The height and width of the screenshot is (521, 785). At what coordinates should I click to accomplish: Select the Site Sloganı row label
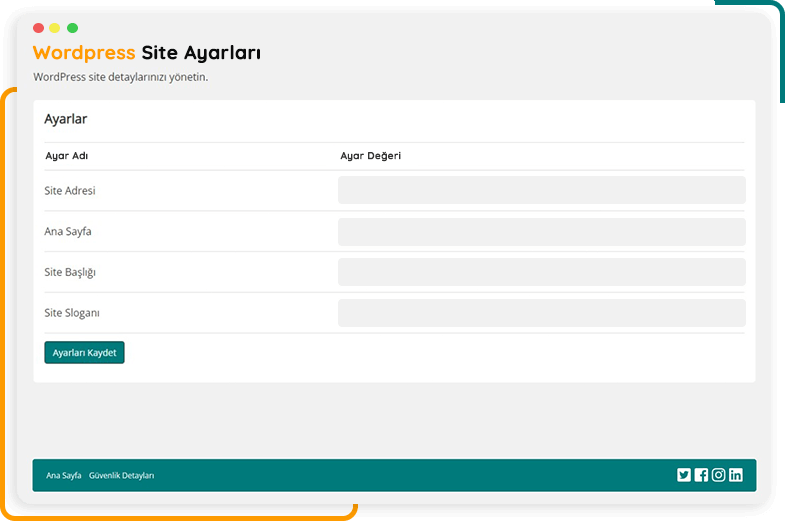point(72,313)
